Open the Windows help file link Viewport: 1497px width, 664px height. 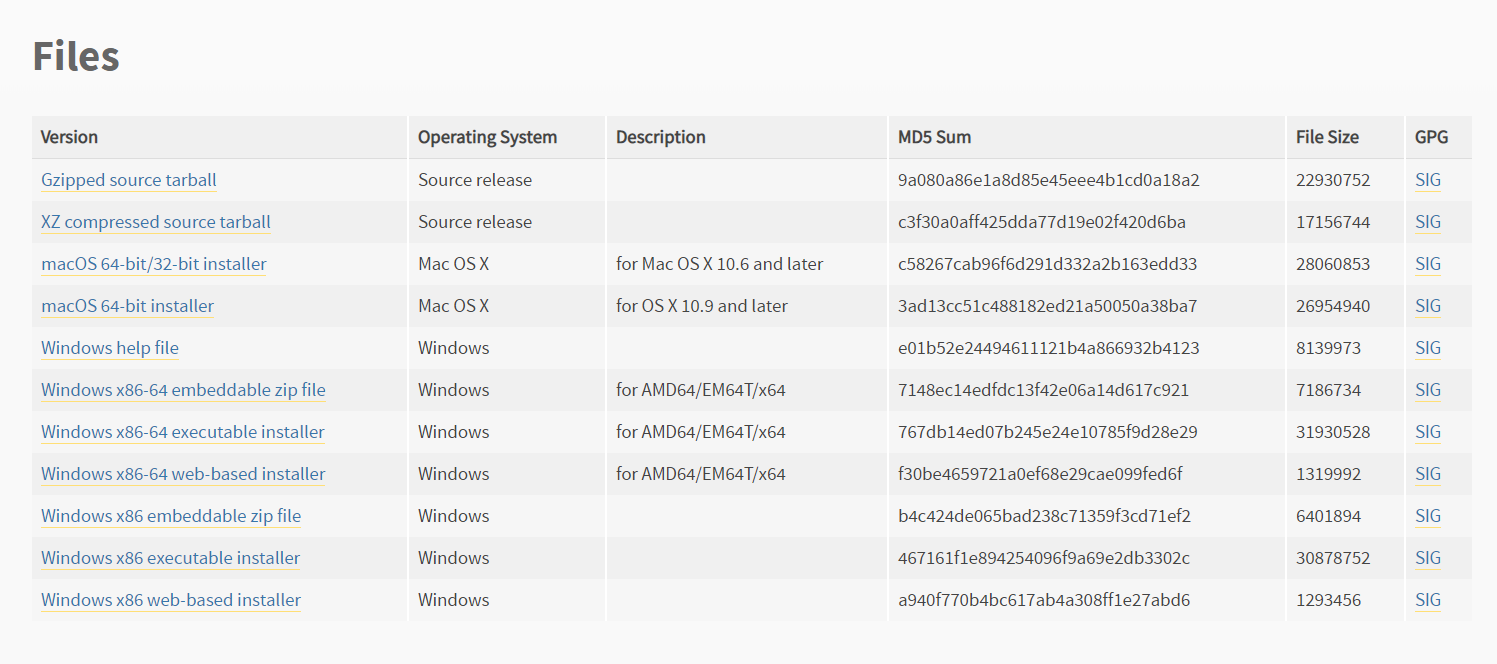(110, 348)
